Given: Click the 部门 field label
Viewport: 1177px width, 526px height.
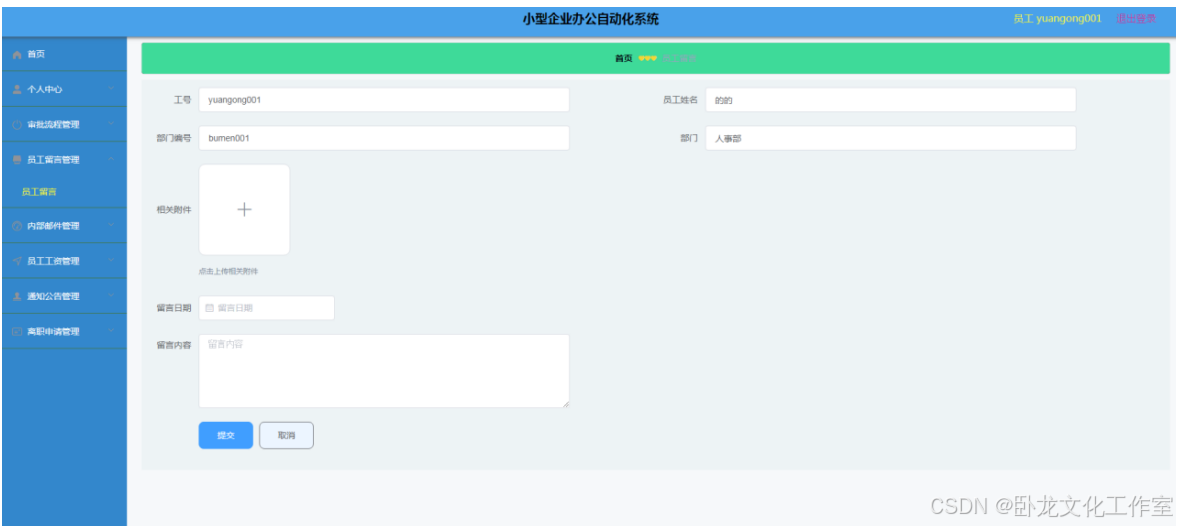Looking at the screenshot, I should point(689,138).
